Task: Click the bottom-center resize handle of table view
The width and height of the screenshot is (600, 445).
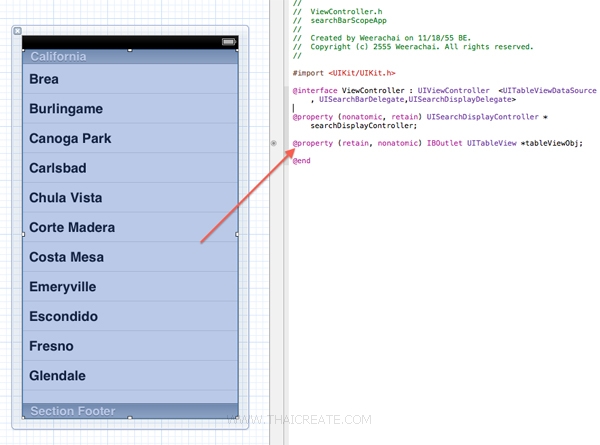Action: pyautogui.click(x=130, y=418)
